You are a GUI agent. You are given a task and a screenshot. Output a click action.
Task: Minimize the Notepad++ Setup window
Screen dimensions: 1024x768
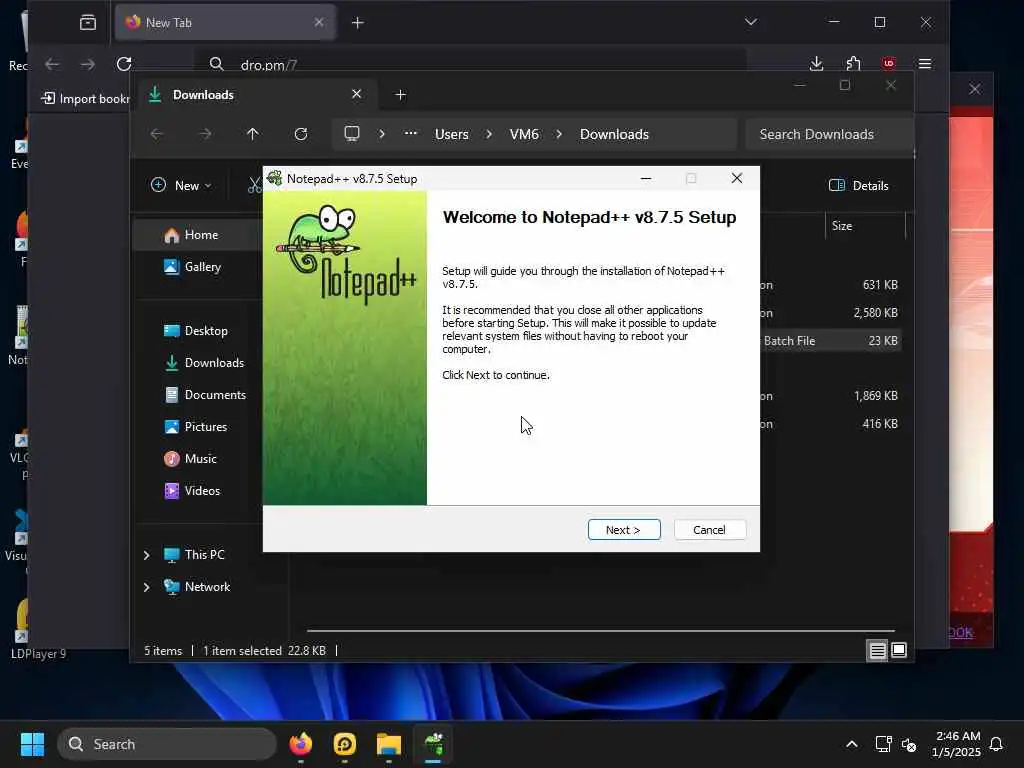click(x=646, y=178)
